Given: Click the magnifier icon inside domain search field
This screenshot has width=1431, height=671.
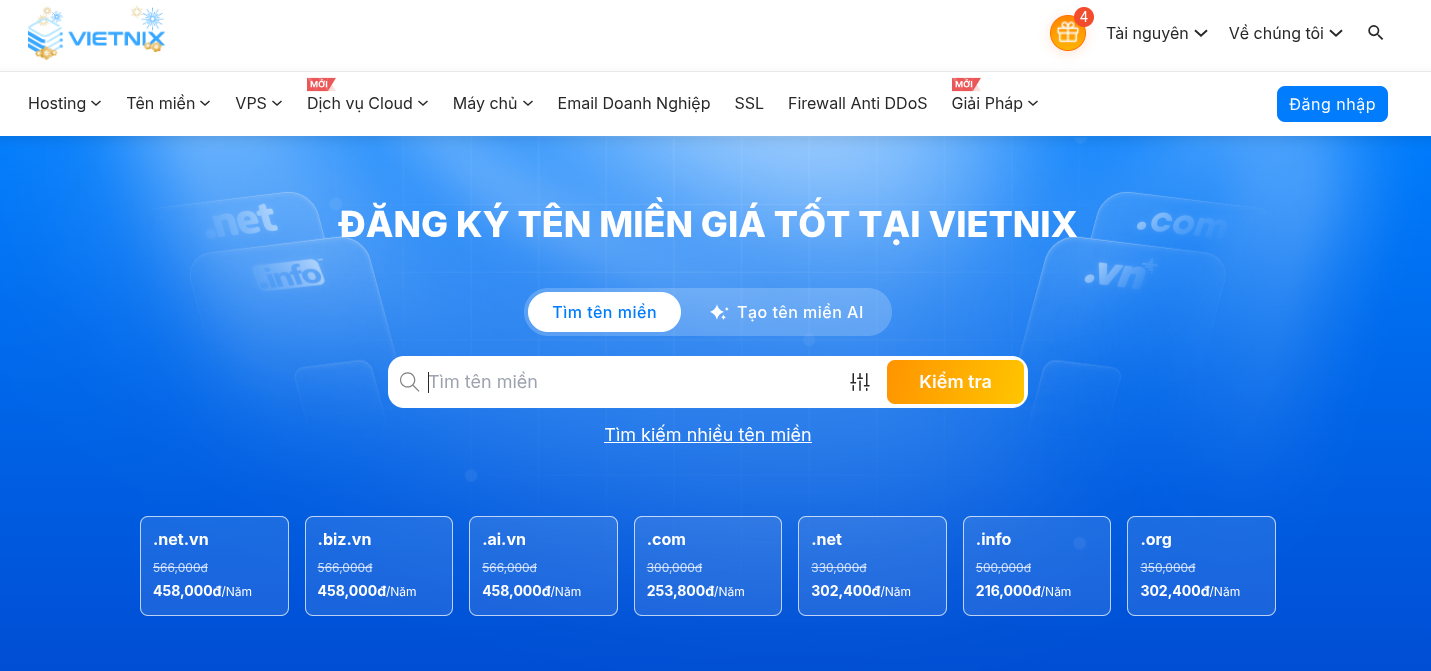Looking at the screenshot, I should [410, 381].
